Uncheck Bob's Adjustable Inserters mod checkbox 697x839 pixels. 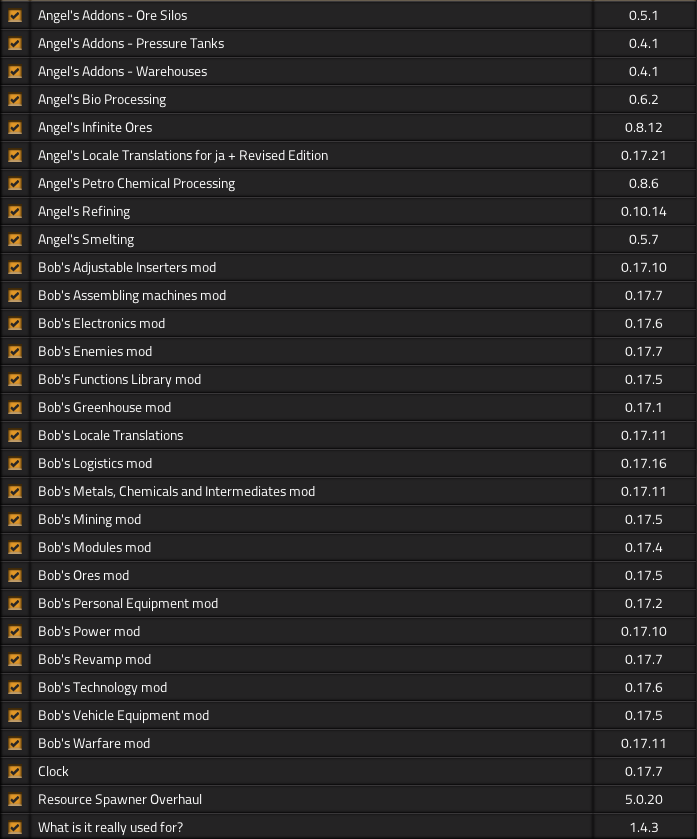point(15,267)
